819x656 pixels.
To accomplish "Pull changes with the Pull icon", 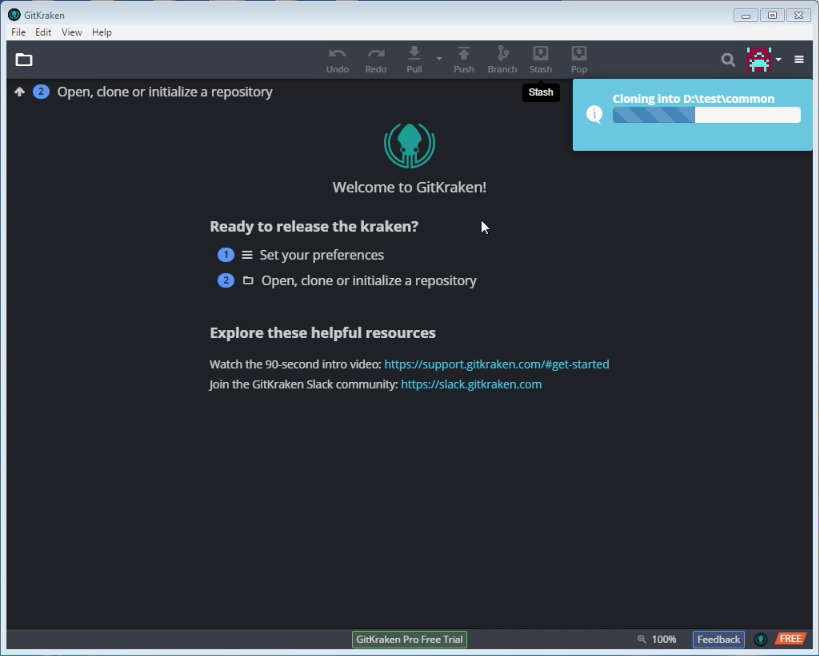I will pyautogui.click(x=414, y=60).
